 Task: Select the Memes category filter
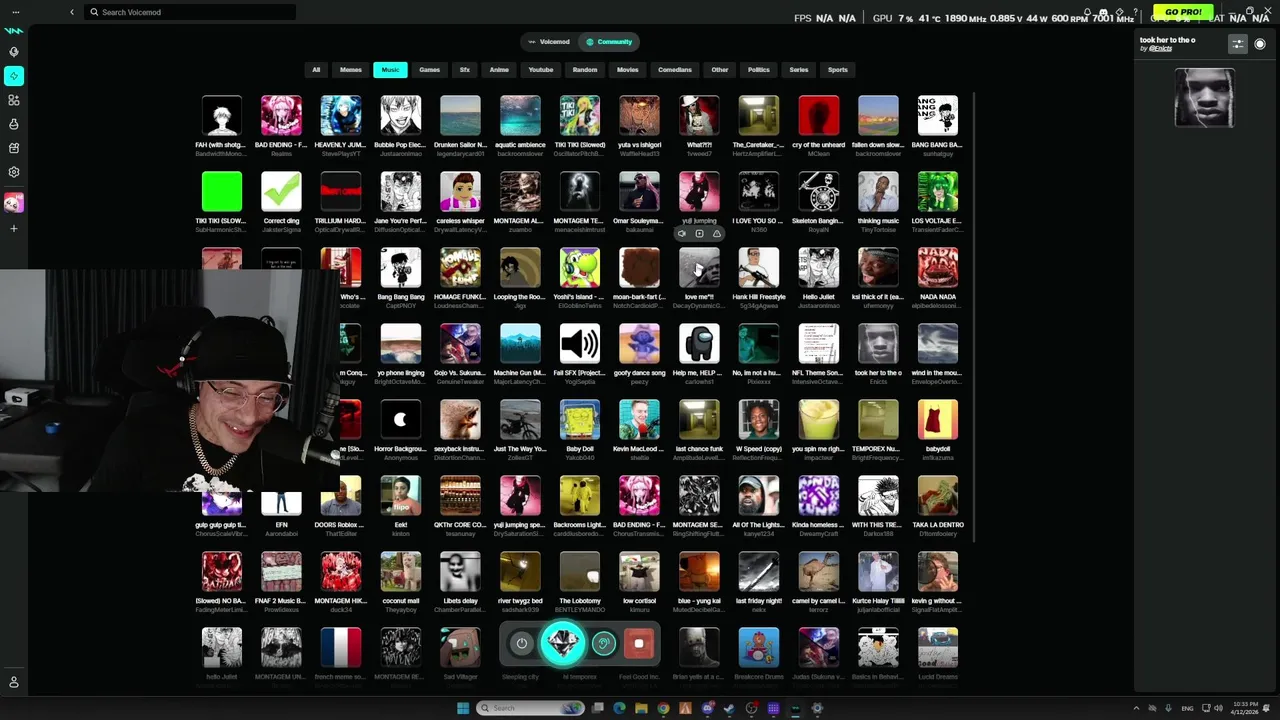pyautogui.click(x=351, y=70)
